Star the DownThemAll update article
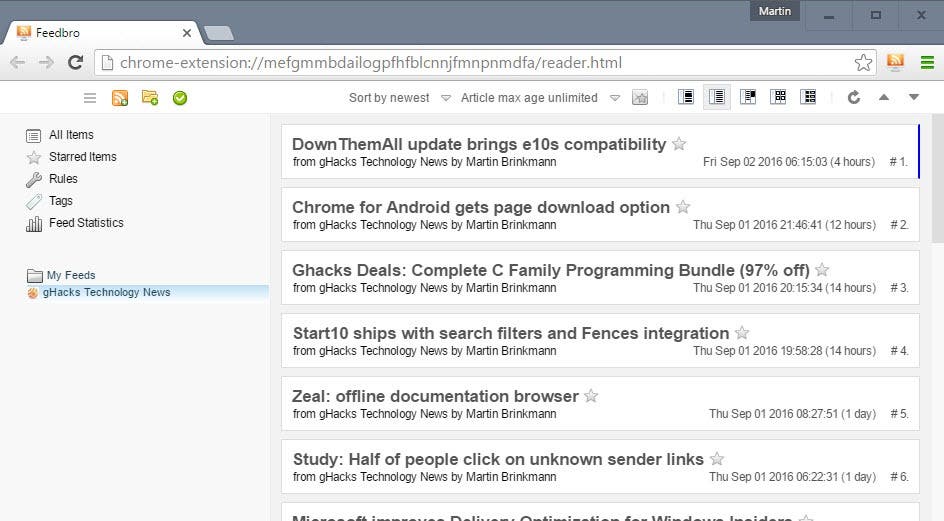 [679, 143]
